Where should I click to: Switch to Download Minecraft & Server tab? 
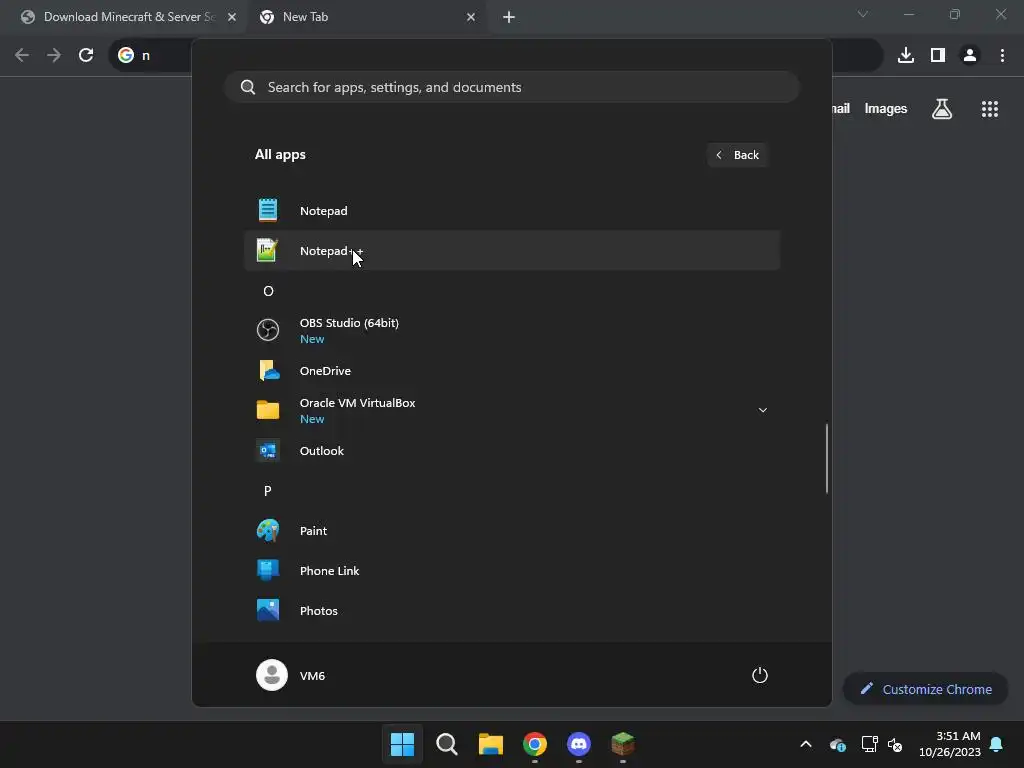(x=129, y=17)
